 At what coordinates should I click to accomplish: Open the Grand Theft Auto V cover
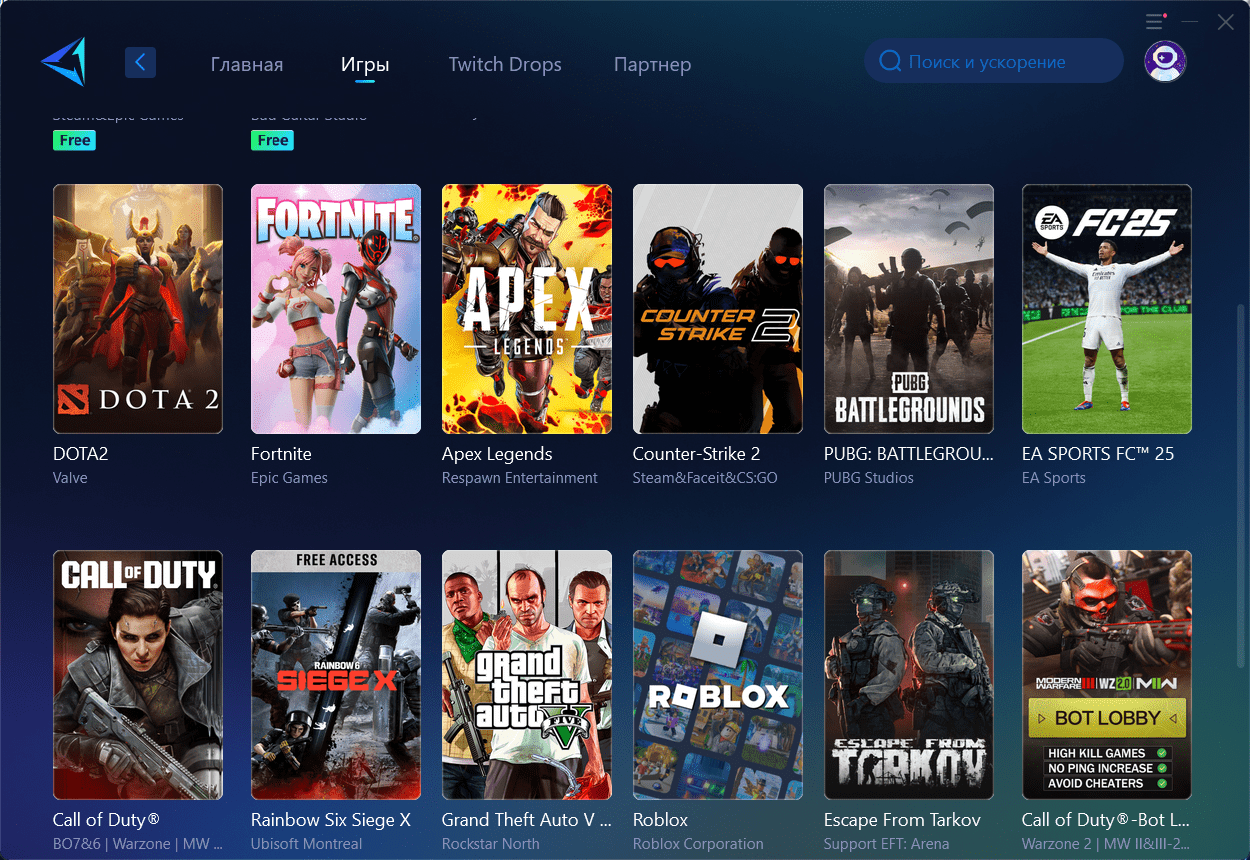click(527, 675)
